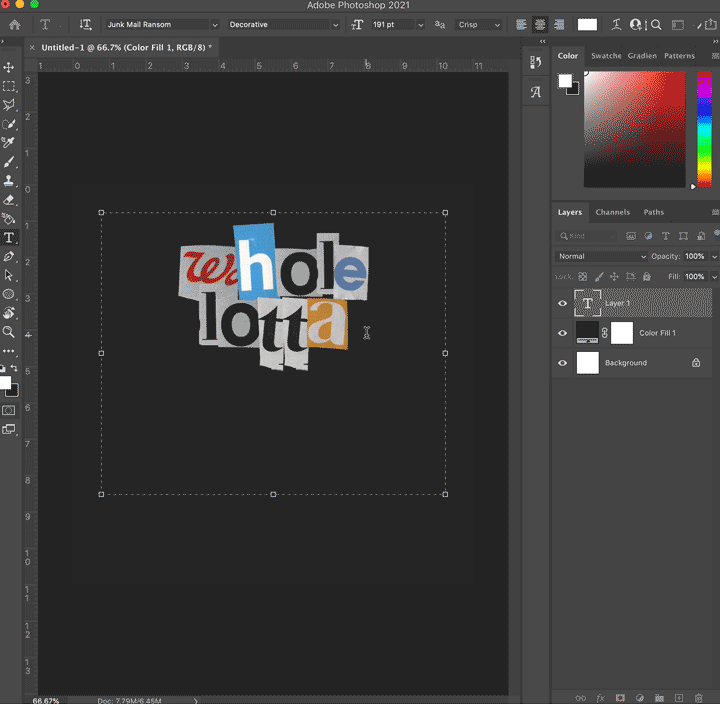Toggle Lock all padlock icon
Screen dimensions: 720x704
(x=647, y=276)
